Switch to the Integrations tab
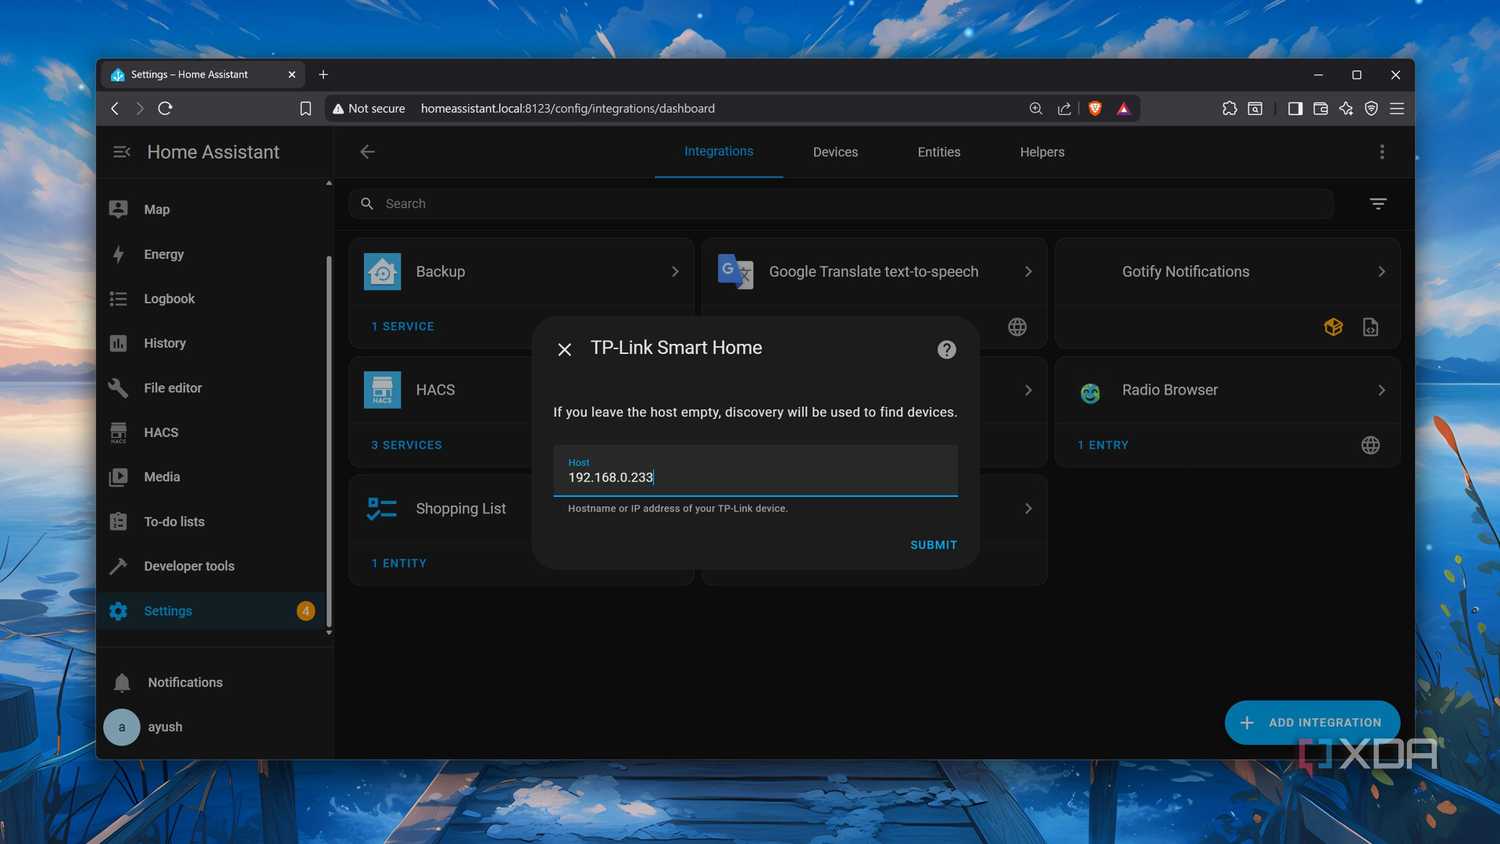 719,152
